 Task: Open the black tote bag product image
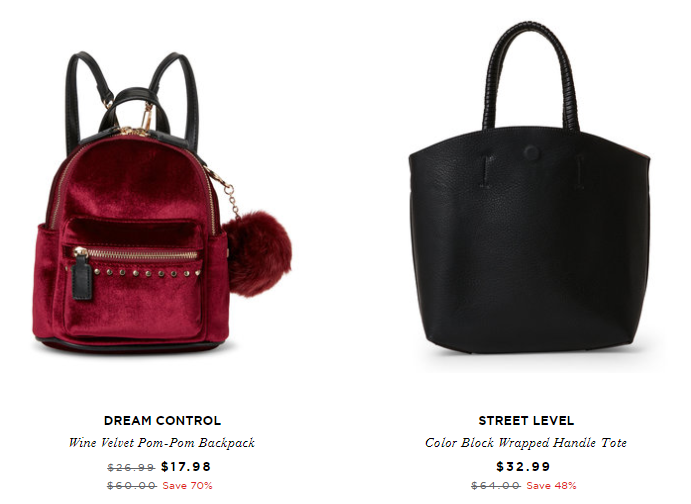point(529,187)
